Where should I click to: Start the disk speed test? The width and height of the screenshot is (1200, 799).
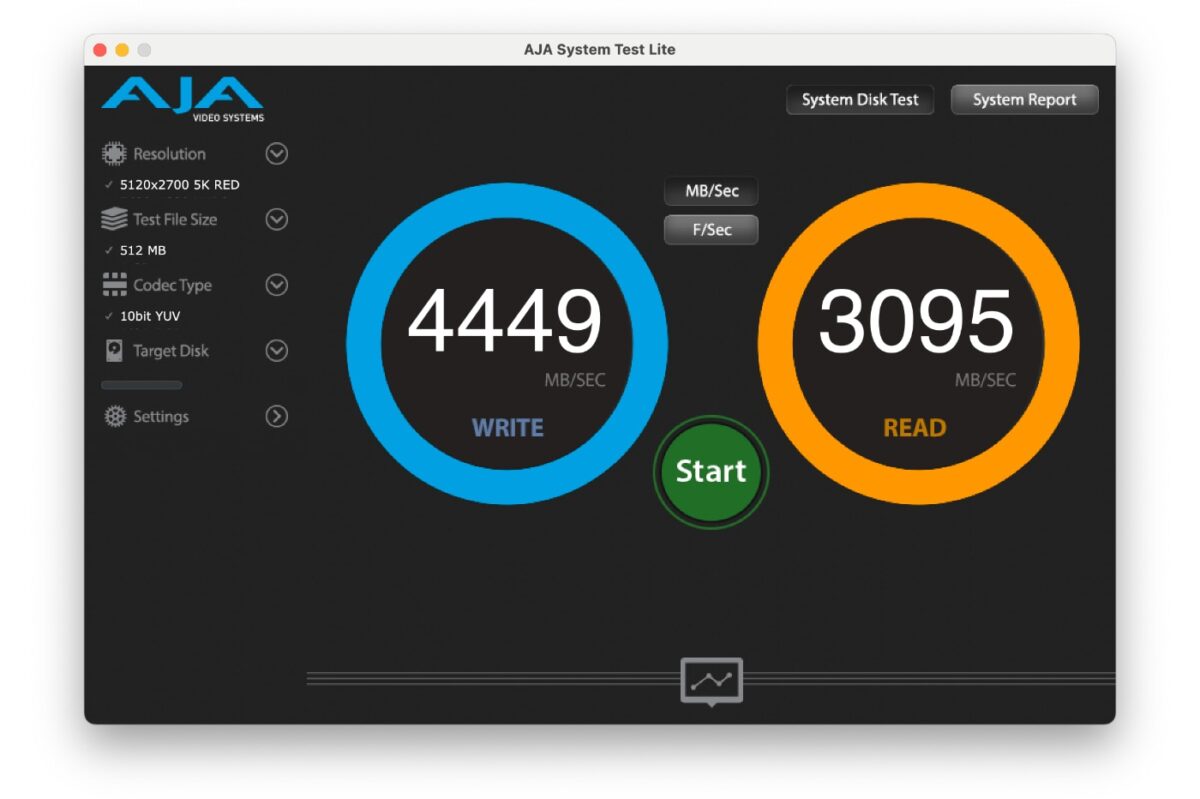point(711,472)
